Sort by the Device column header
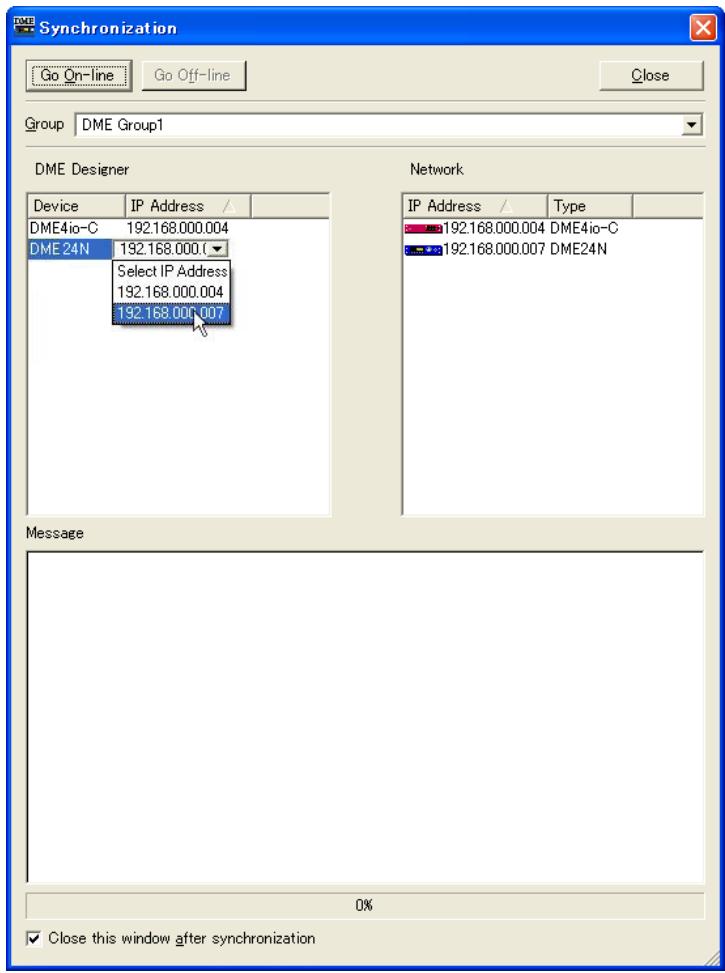Image resolution: width=725 pixels, height=973 pixels. pyautogui.click(x=76, y=206)
